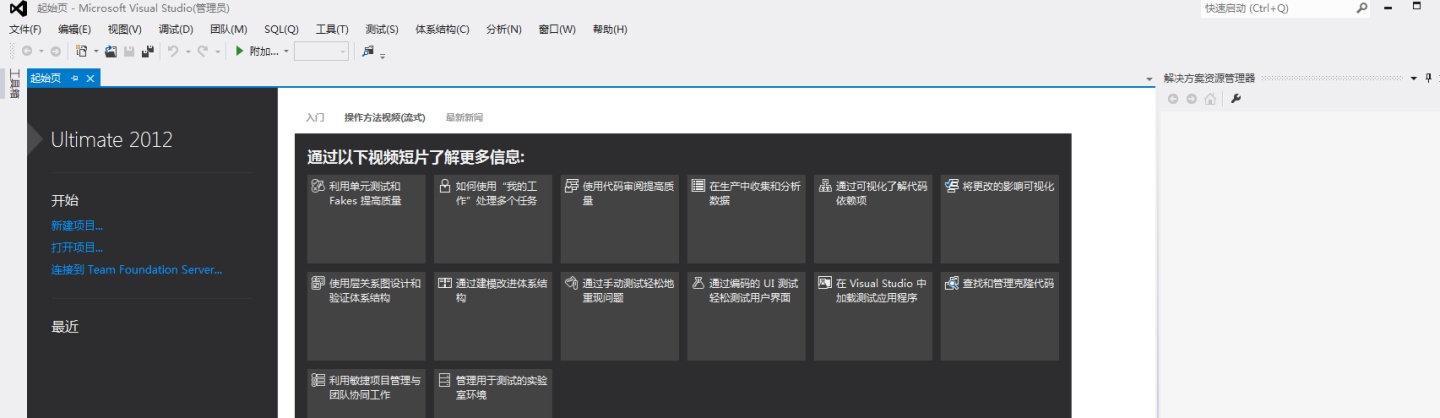Click the Quick Launch search input field
This screenshot has width=1440, height=418.
coord(1277,8)
